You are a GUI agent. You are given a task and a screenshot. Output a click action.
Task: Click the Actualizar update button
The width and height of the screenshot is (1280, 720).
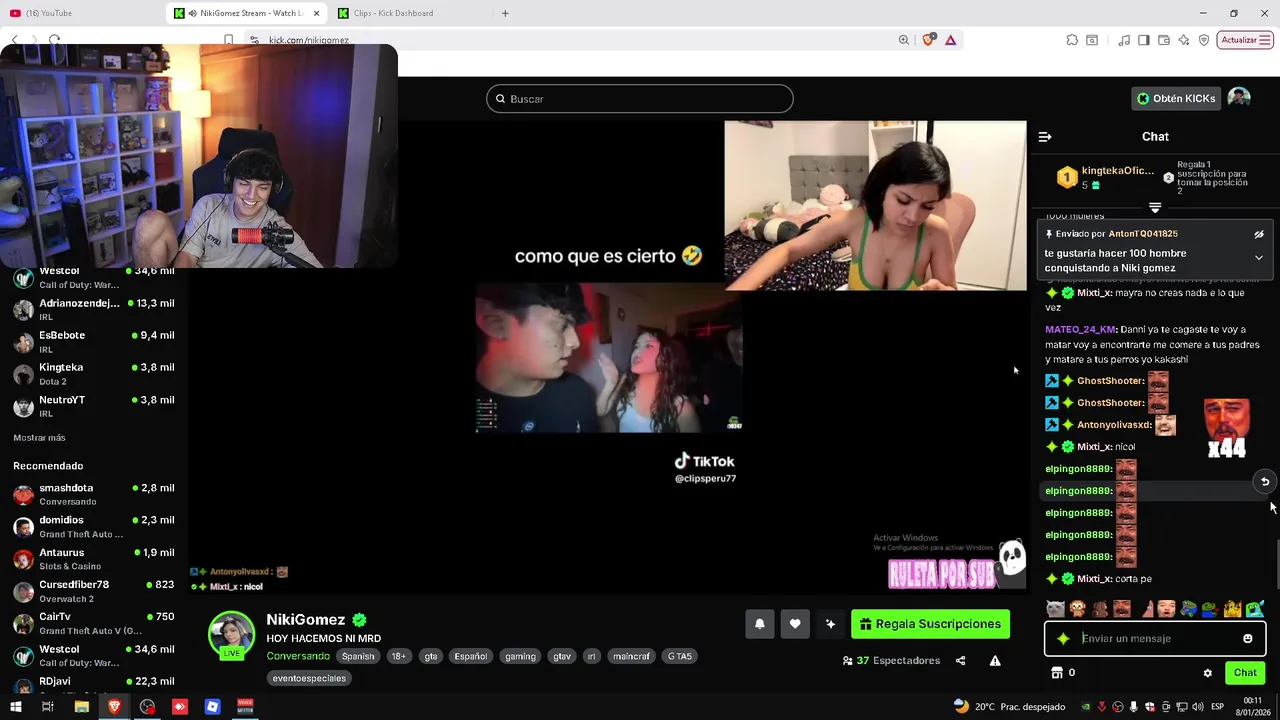click(1245, 40)
